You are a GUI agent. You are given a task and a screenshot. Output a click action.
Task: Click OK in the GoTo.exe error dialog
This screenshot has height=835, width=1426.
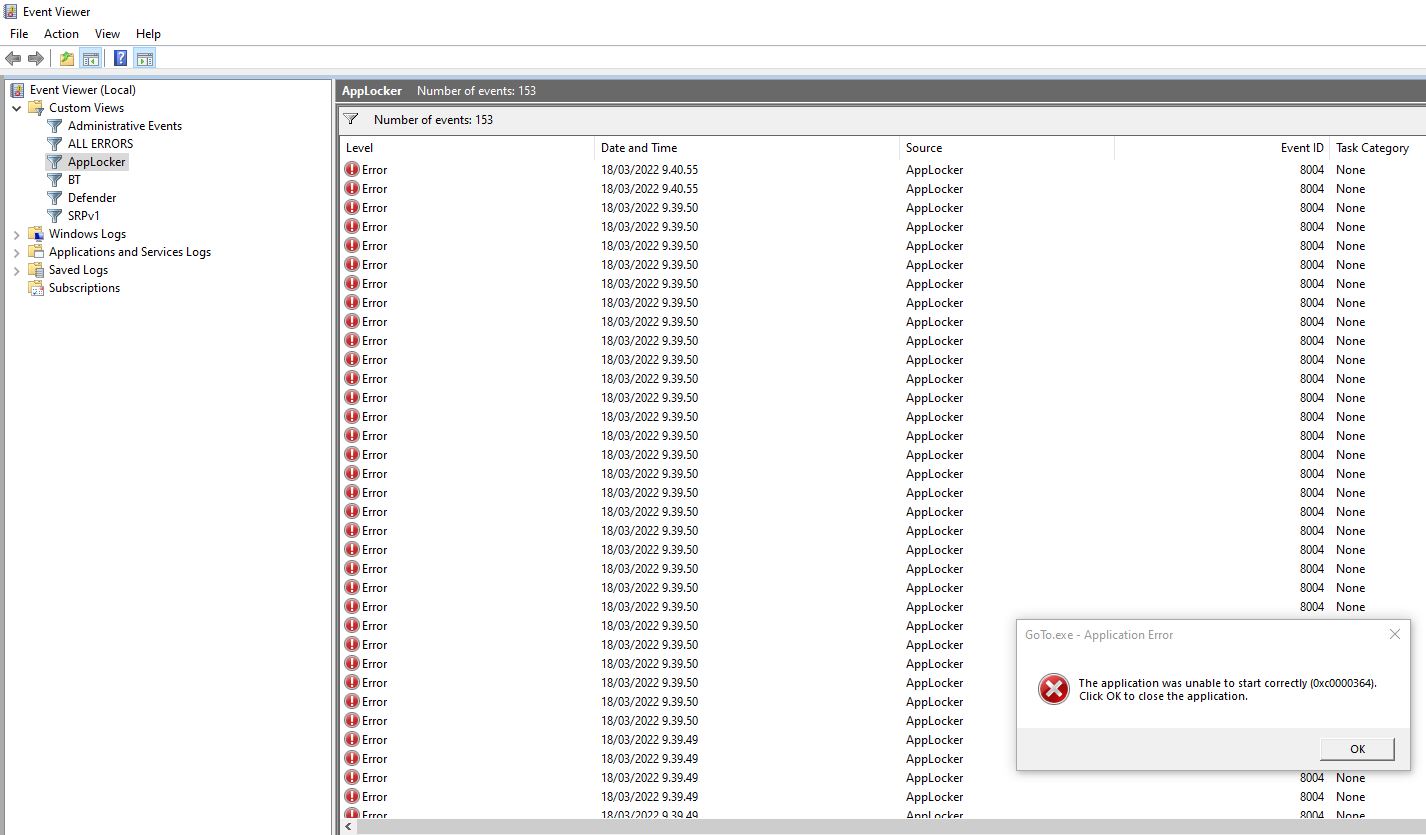point(1357,749)
